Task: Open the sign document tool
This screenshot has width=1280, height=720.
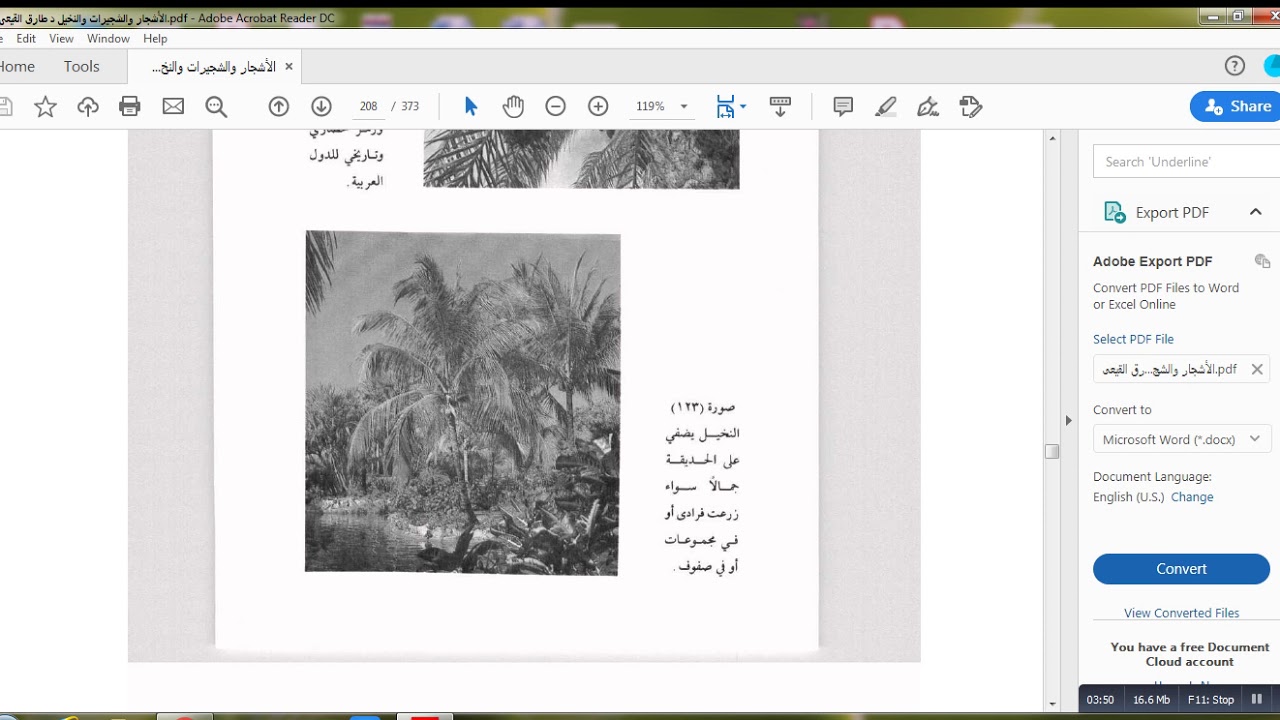Action: coord(928,106)
